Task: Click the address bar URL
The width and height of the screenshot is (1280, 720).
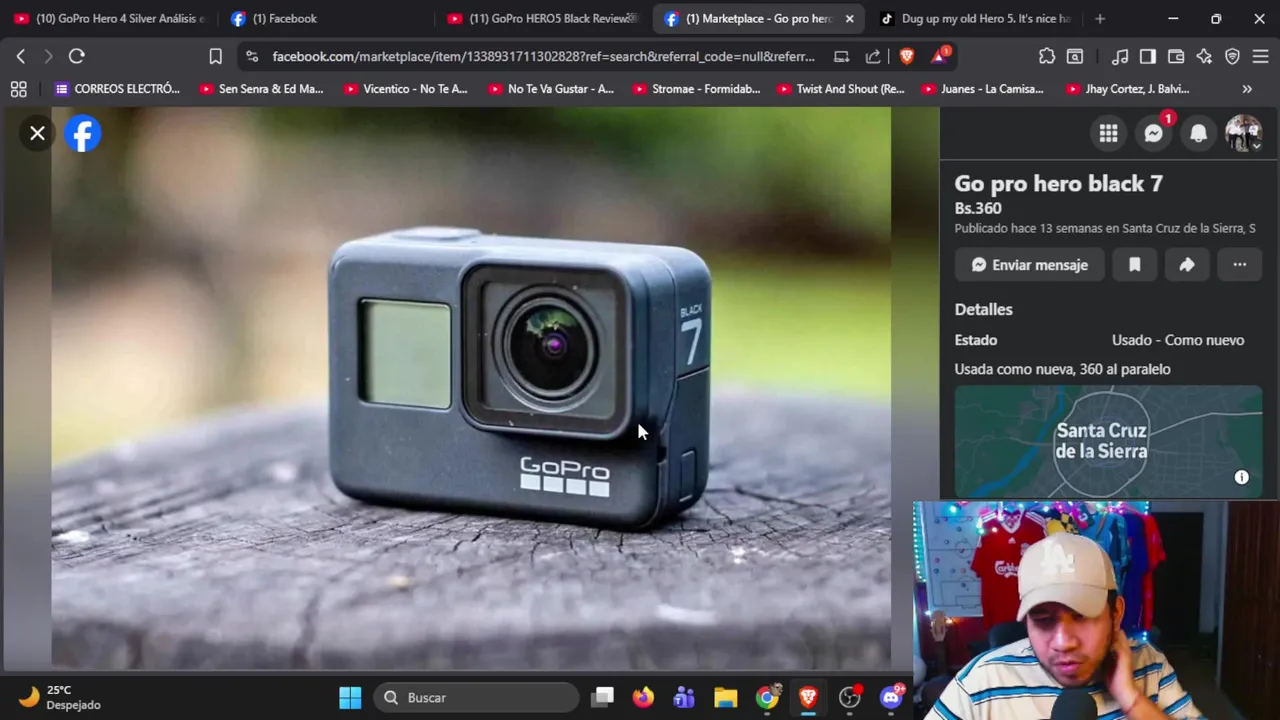Action: [543, 57]
